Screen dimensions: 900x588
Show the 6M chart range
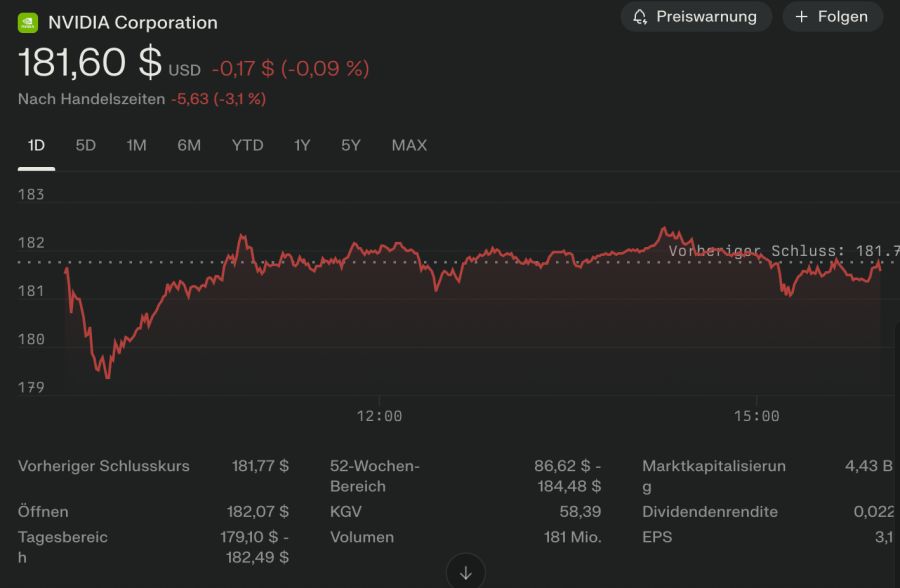pyautogui.click(x=189, y=145)
